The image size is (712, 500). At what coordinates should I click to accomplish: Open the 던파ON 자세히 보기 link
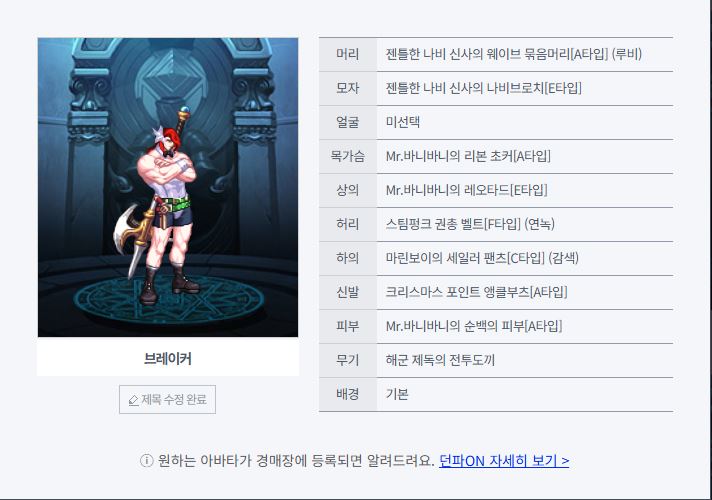point(504,461)
